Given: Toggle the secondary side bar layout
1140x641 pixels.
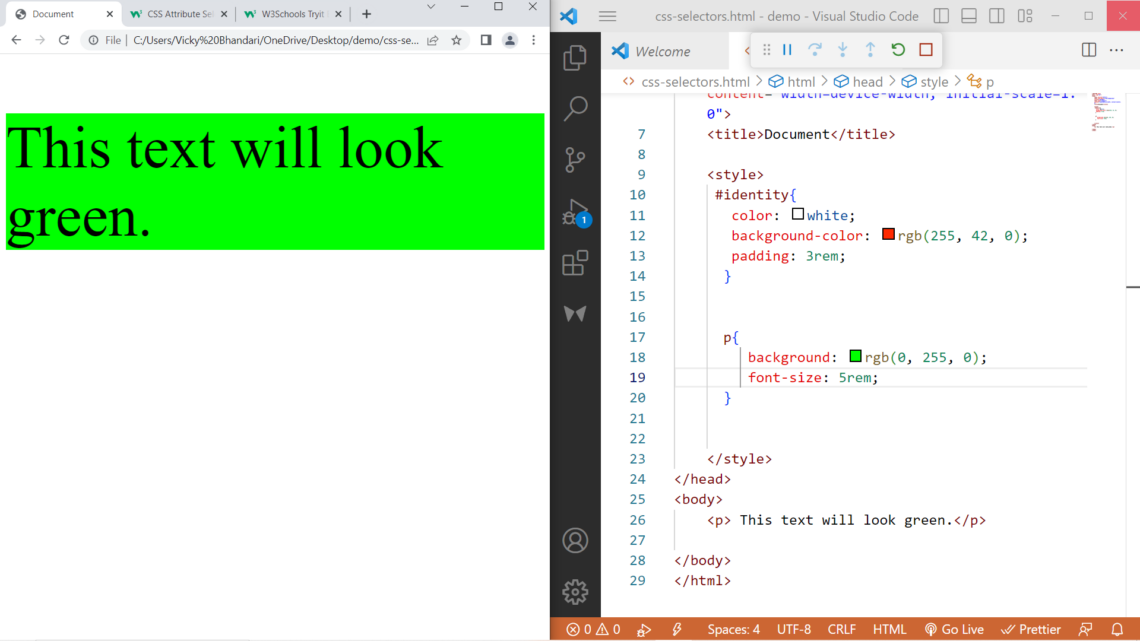Looking at the screenshot, I should click(997, 16).
